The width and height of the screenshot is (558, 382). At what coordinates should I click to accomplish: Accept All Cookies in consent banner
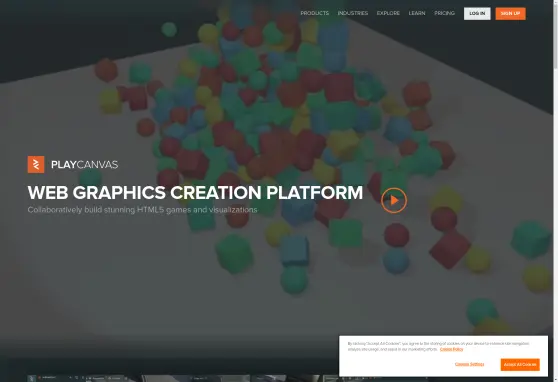click(520, 365)
